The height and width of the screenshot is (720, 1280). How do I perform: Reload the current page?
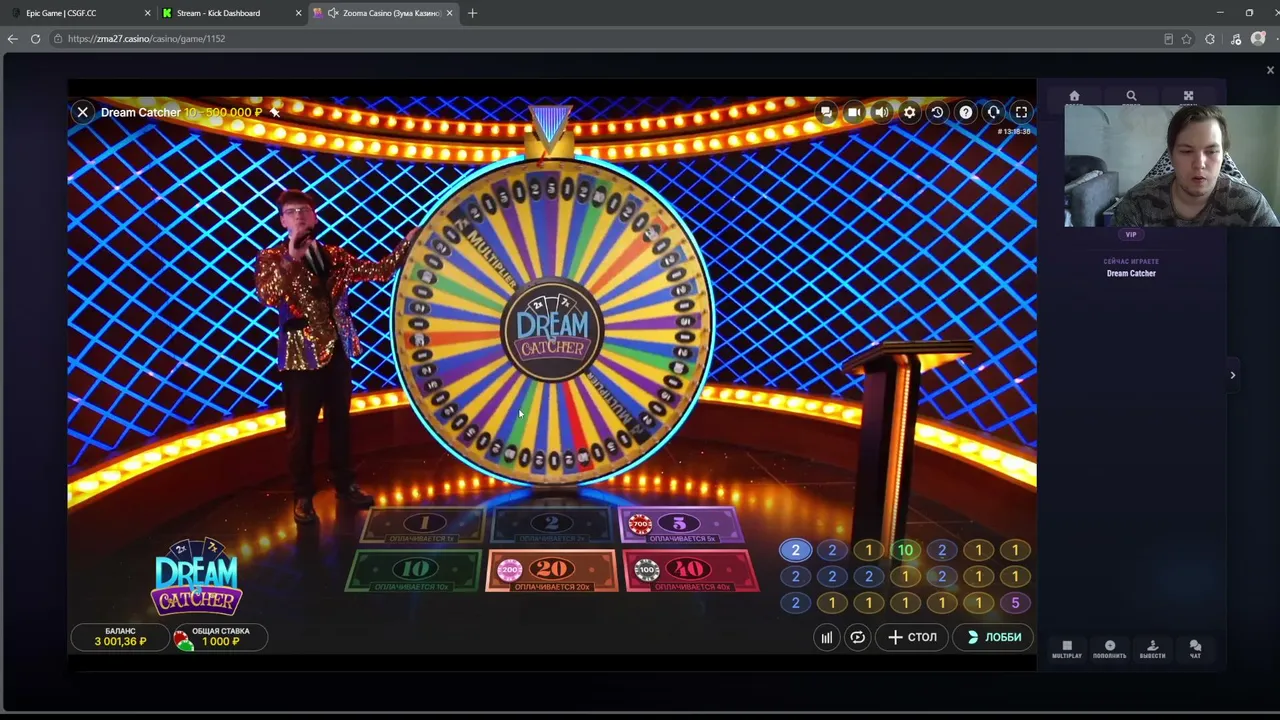point(35,39)
